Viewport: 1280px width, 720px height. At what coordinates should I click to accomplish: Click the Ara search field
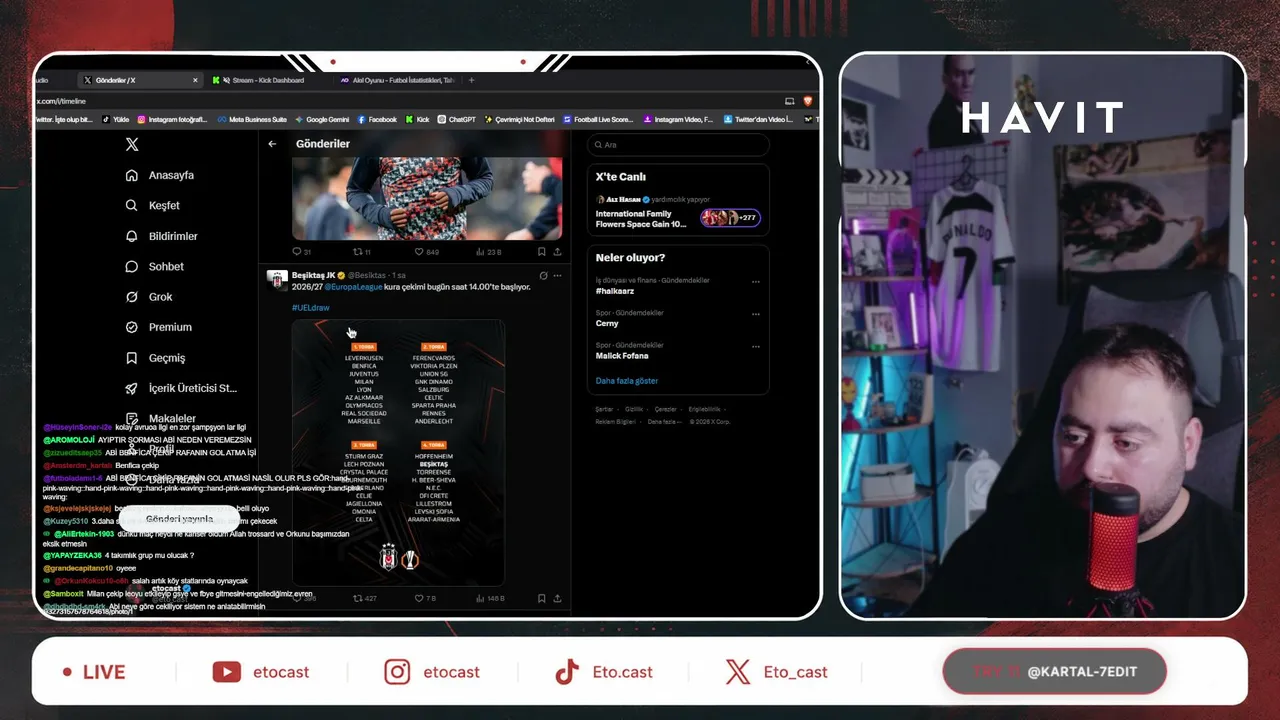click(678, 145)
